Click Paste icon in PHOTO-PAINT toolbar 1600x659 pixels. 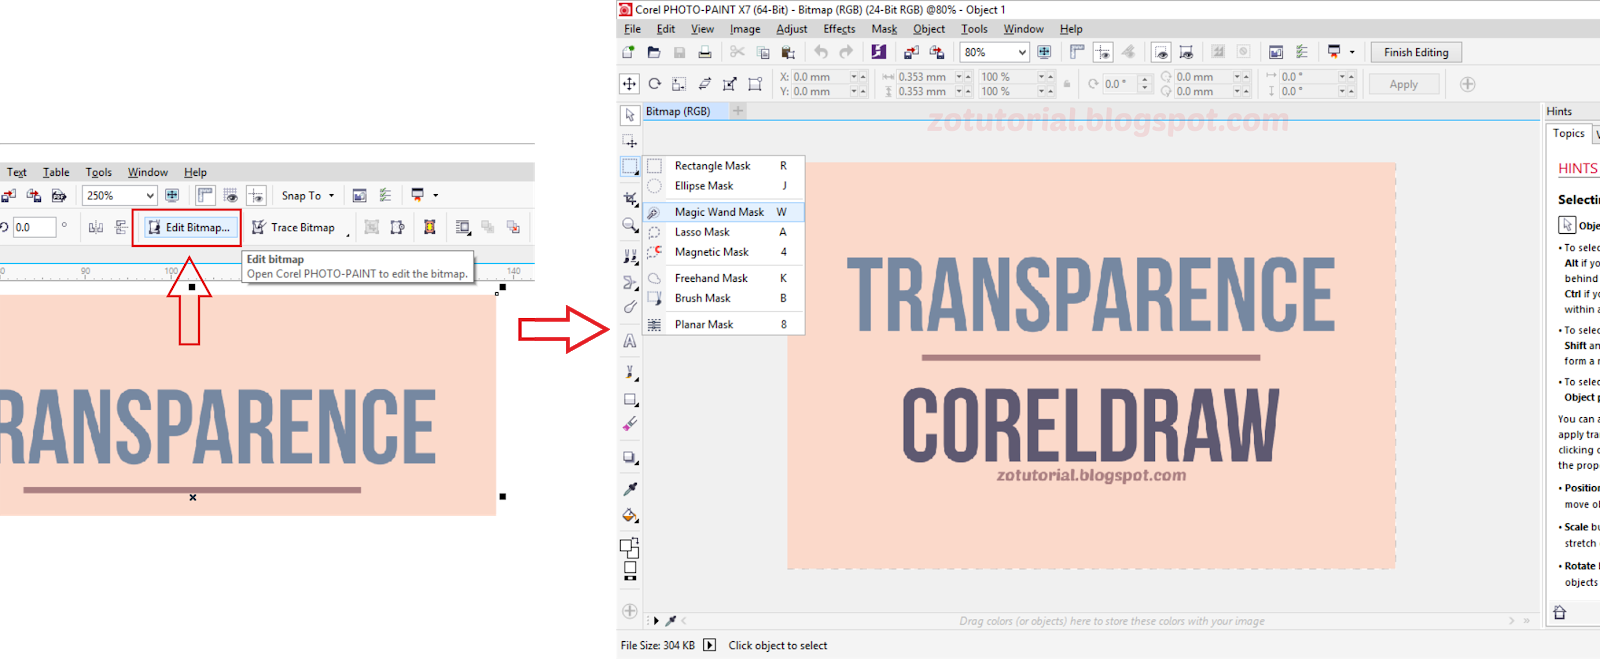pos(788,52)
